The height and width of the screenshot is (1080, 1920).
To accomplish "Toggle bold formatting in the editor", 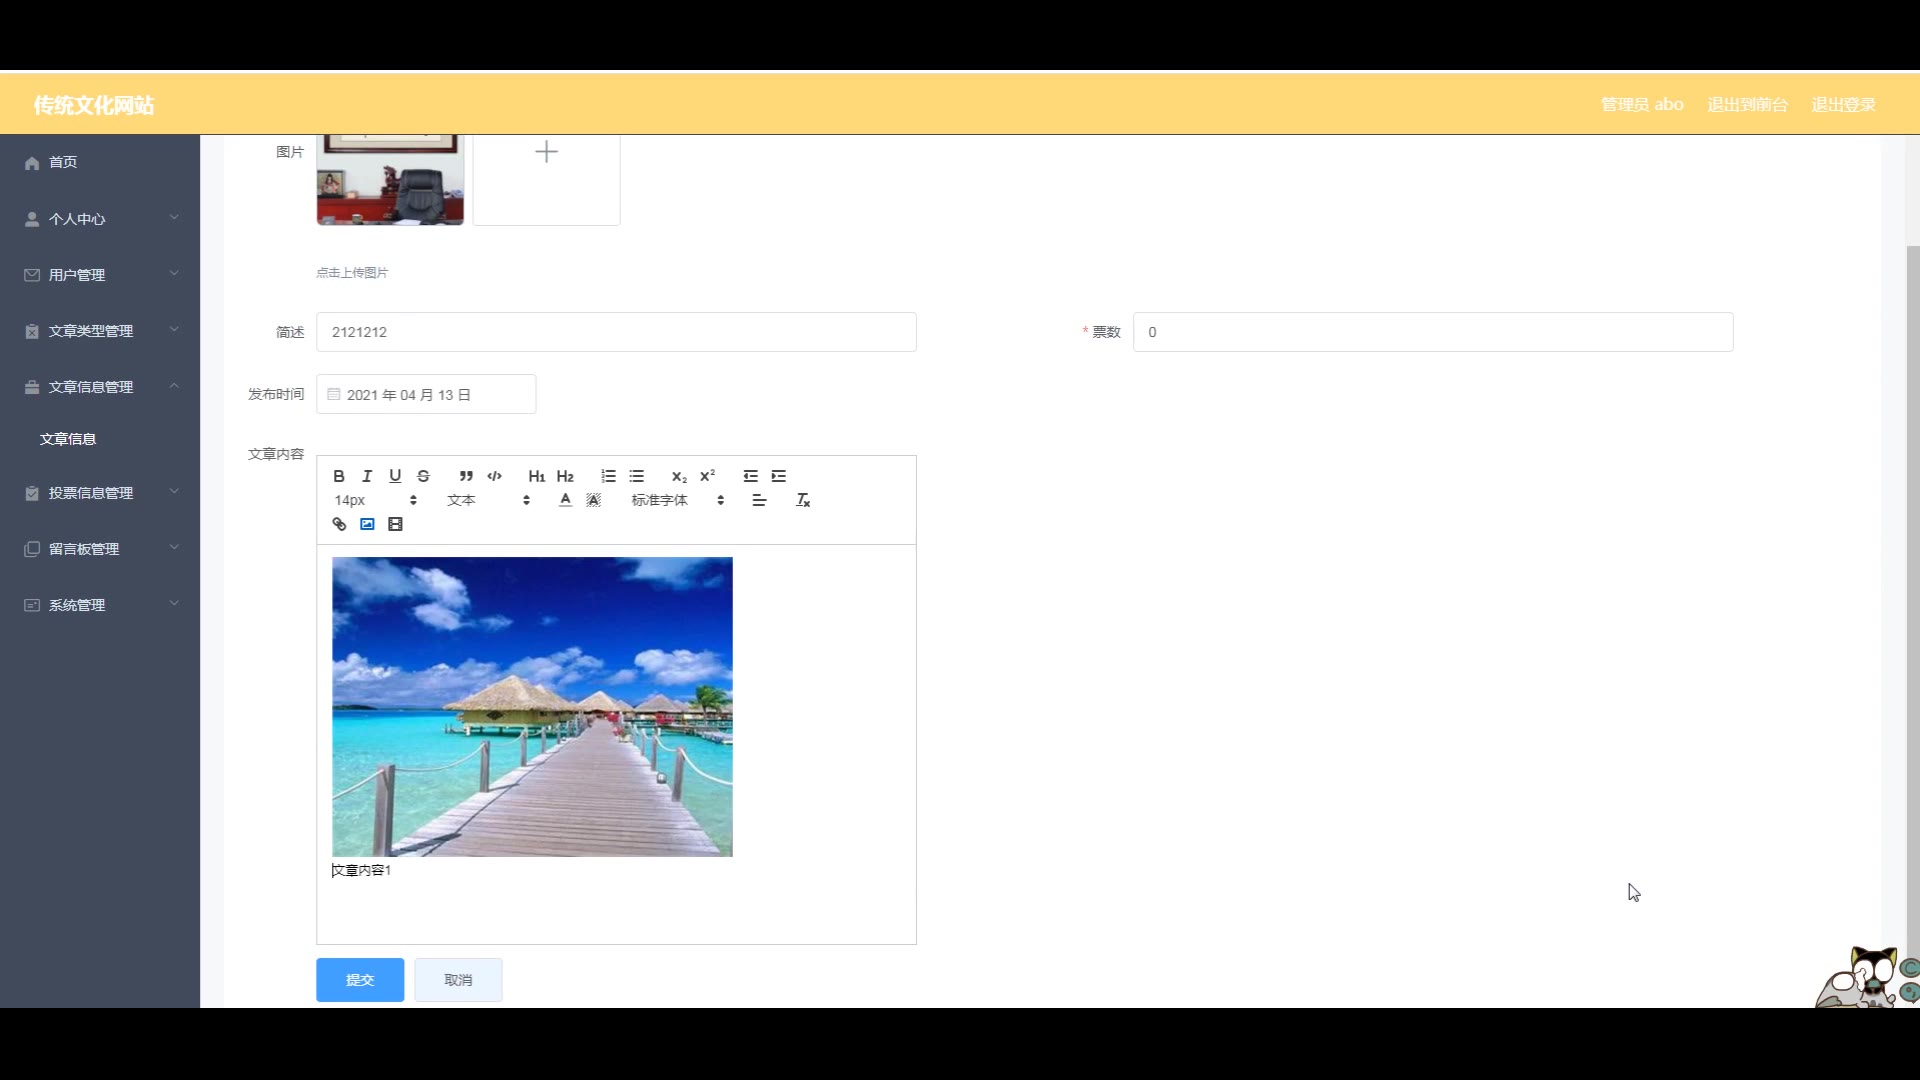I will click(x=339, y=476).
